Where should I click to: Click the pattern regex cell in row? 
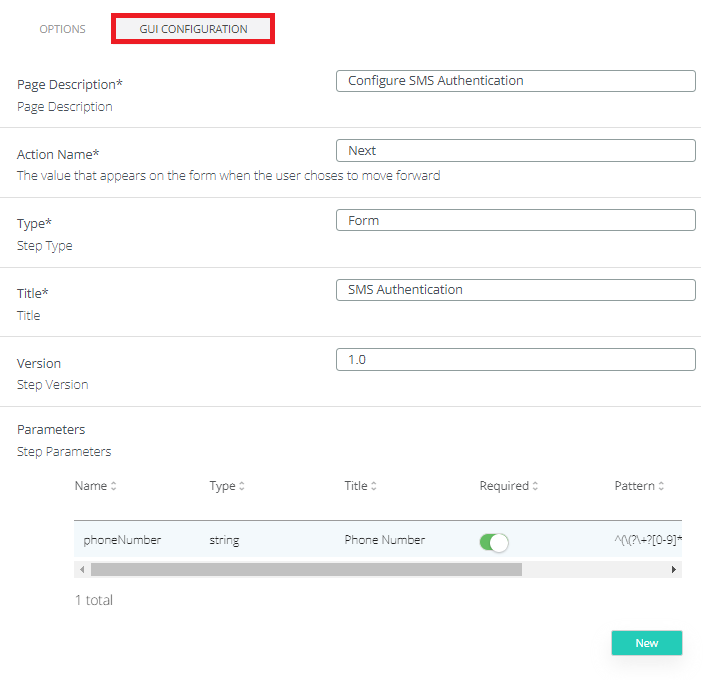pos(646,540)
